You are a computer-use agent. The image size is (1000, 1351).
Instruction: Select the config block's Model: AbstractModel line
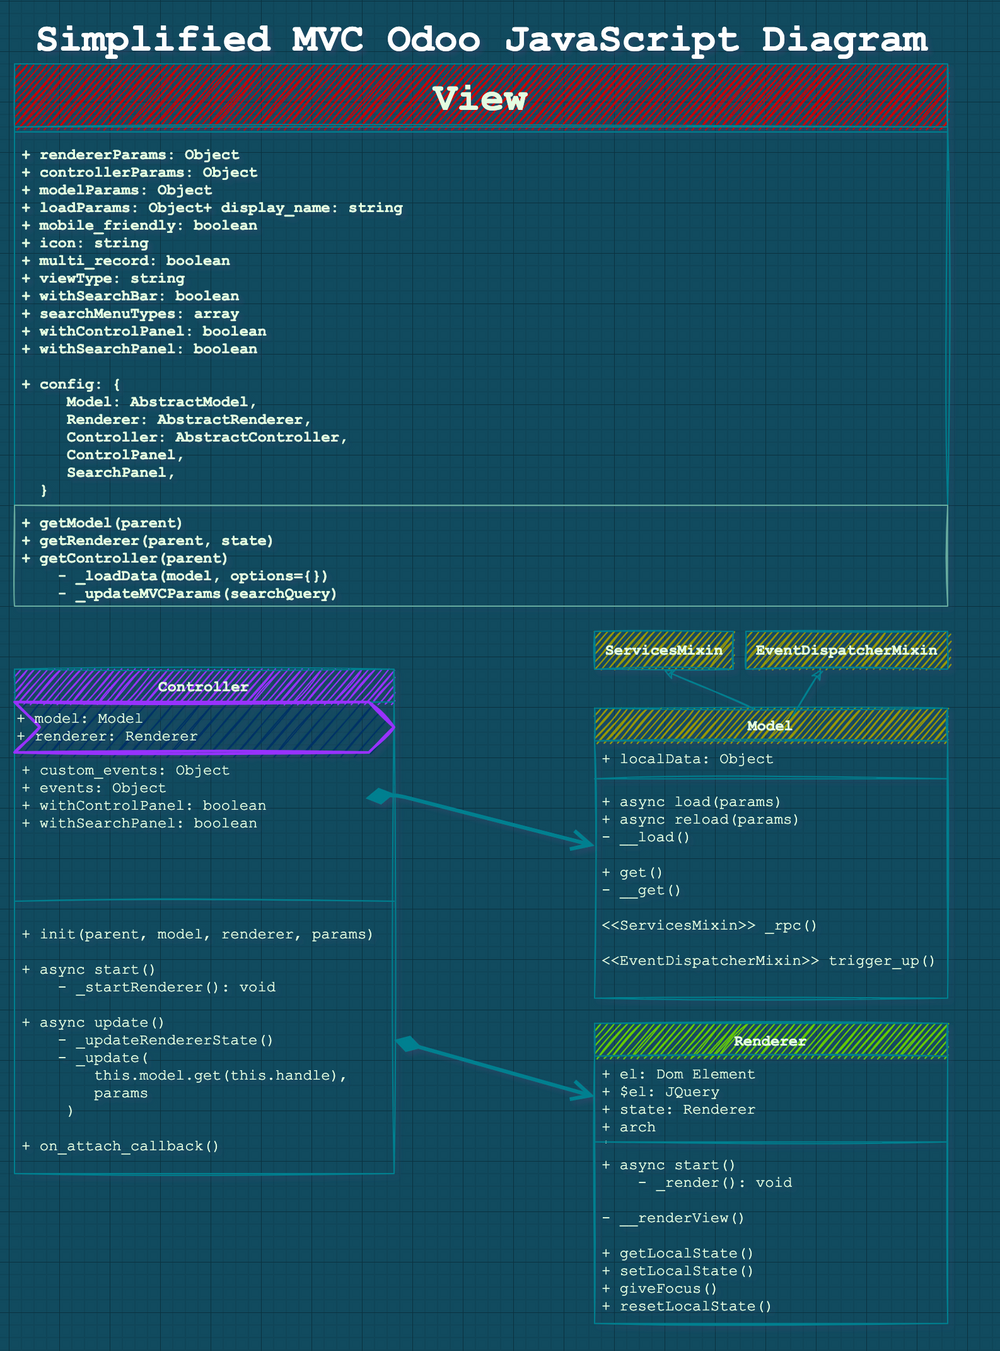161,402
